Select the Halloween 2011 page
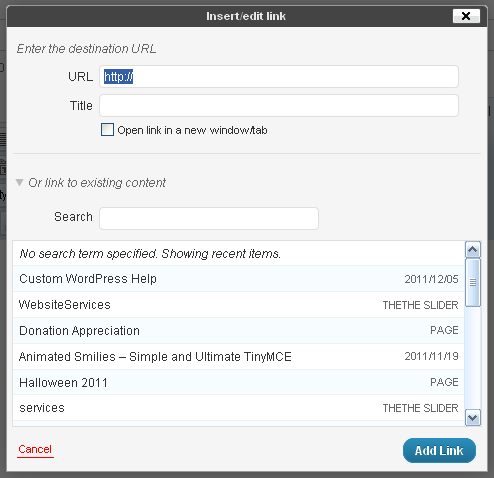This screenshot has width=494, height=478. (x=239, y=382)
